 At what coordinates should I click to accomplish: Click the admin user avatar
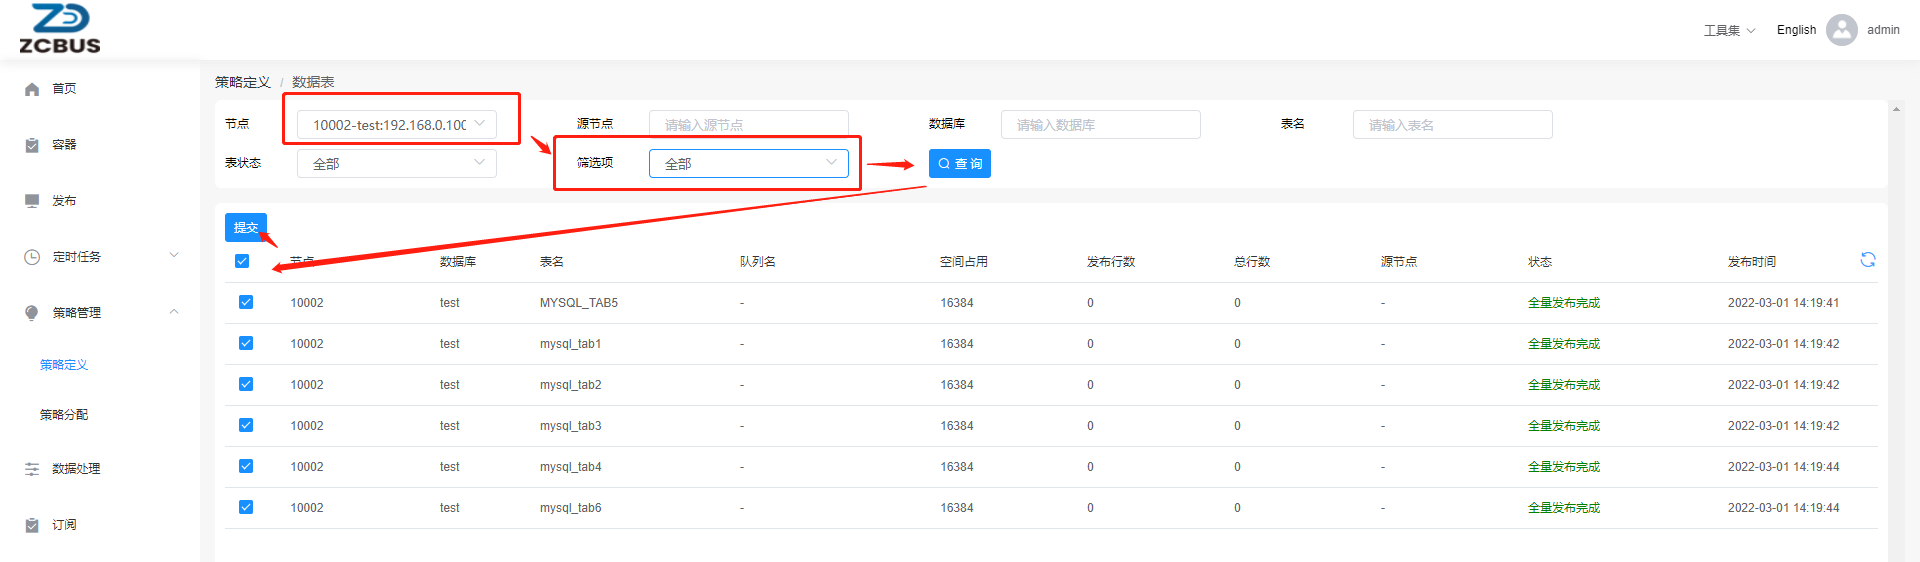coord(1841,30)
